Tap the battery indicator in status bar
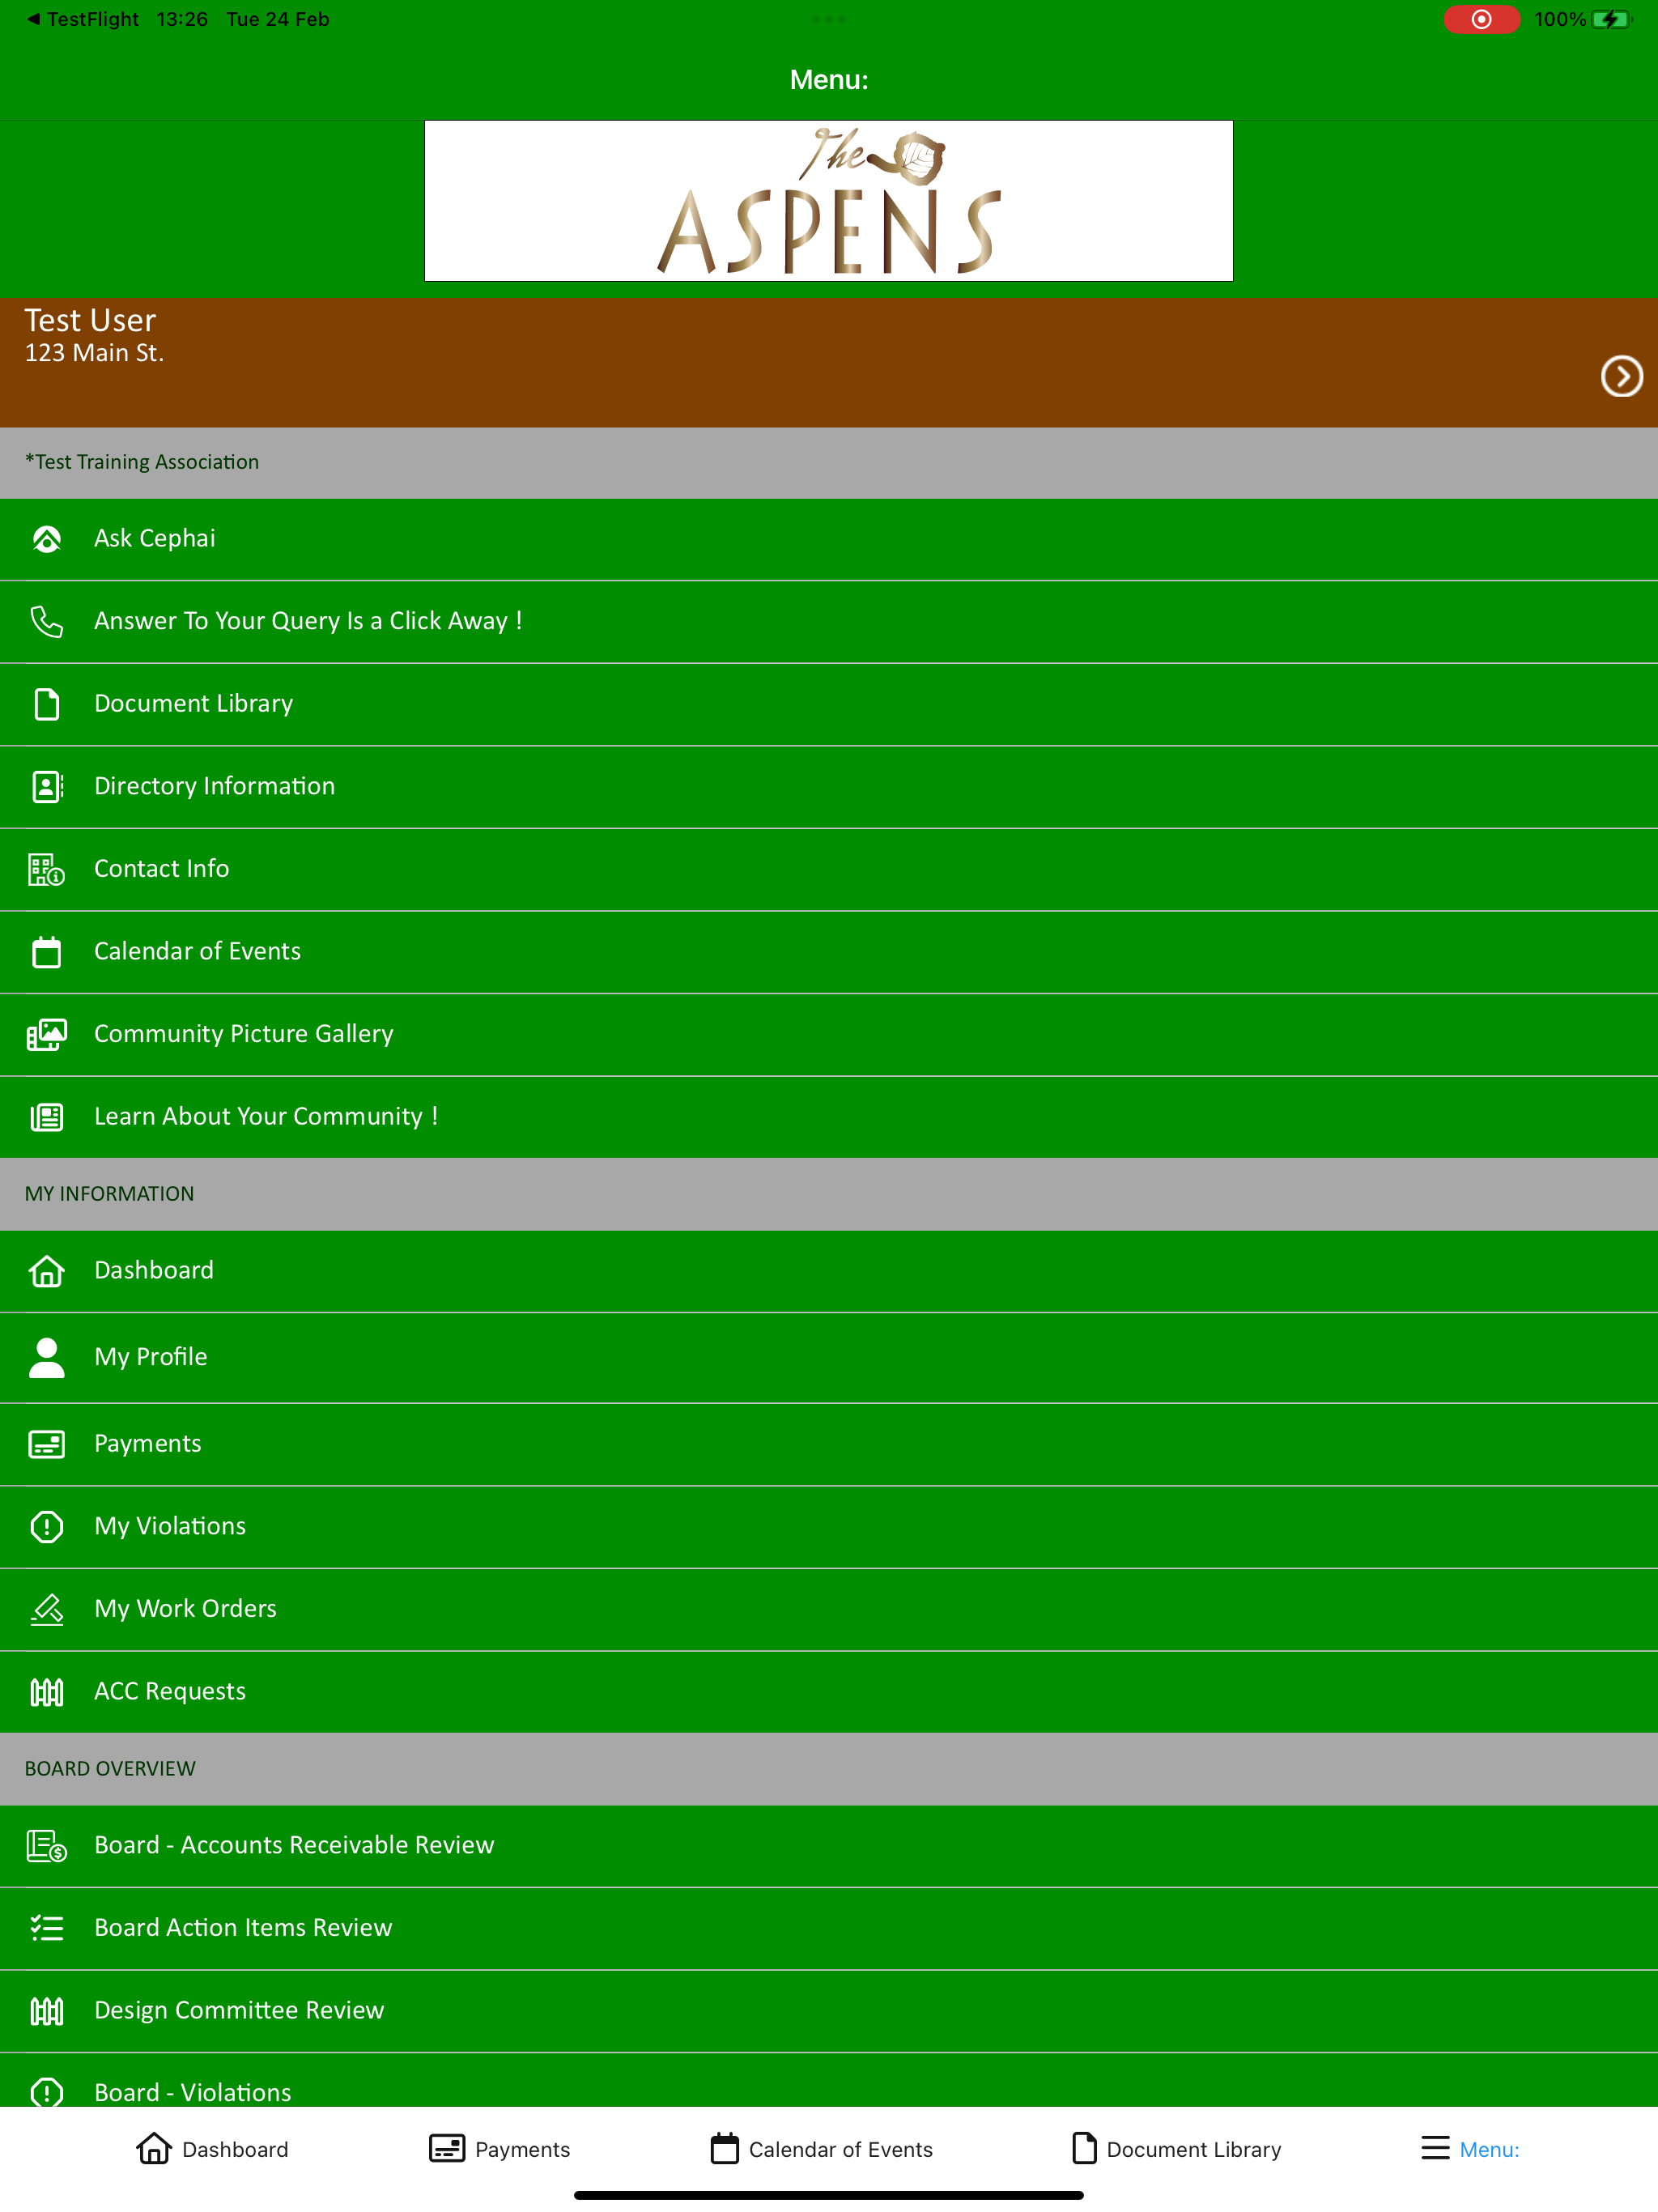 (1610, 19)
